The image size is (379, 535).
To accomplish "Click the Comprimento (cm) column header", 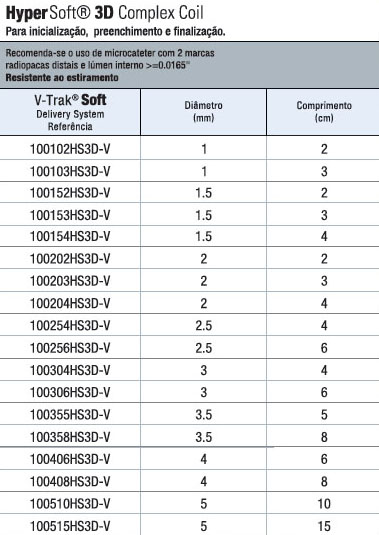I will (323, 112).
